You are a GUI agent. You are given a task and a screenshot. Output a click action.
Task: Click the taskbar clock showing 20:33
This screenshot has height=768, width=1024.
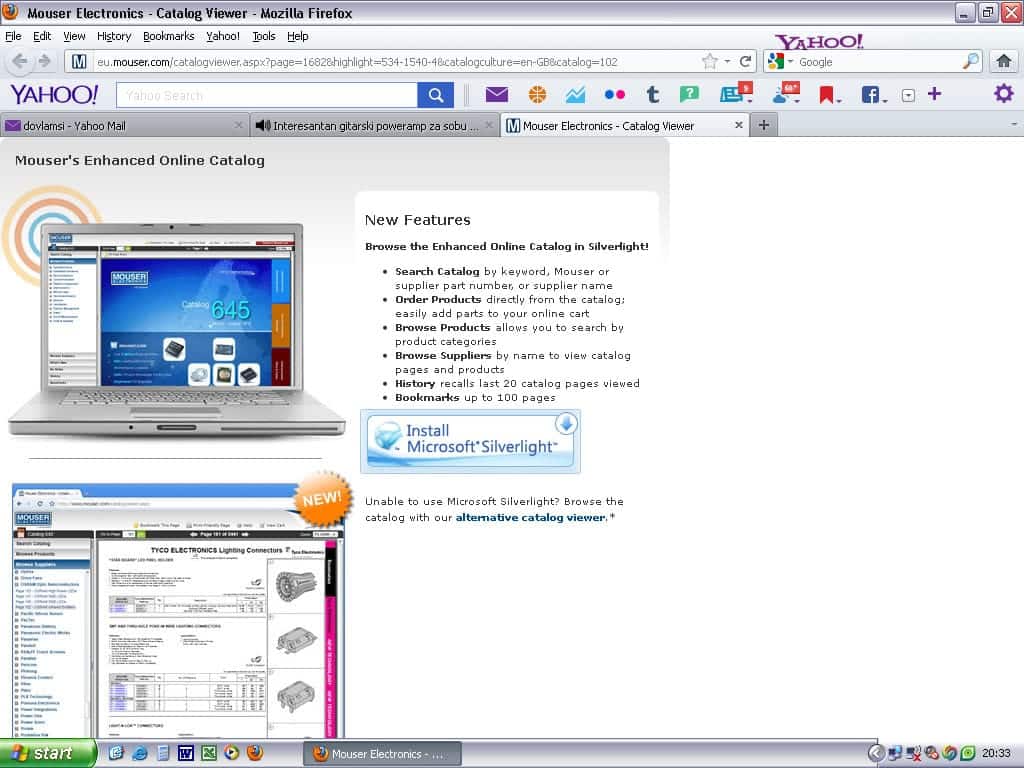(x=996, y=753)
